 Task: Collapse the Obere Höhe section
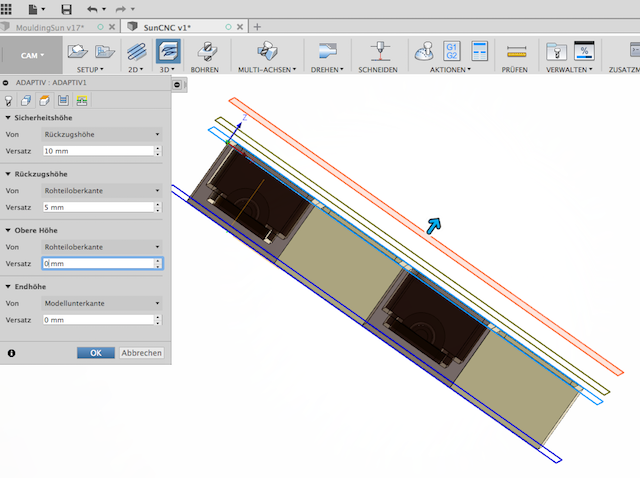coord(8,230)
